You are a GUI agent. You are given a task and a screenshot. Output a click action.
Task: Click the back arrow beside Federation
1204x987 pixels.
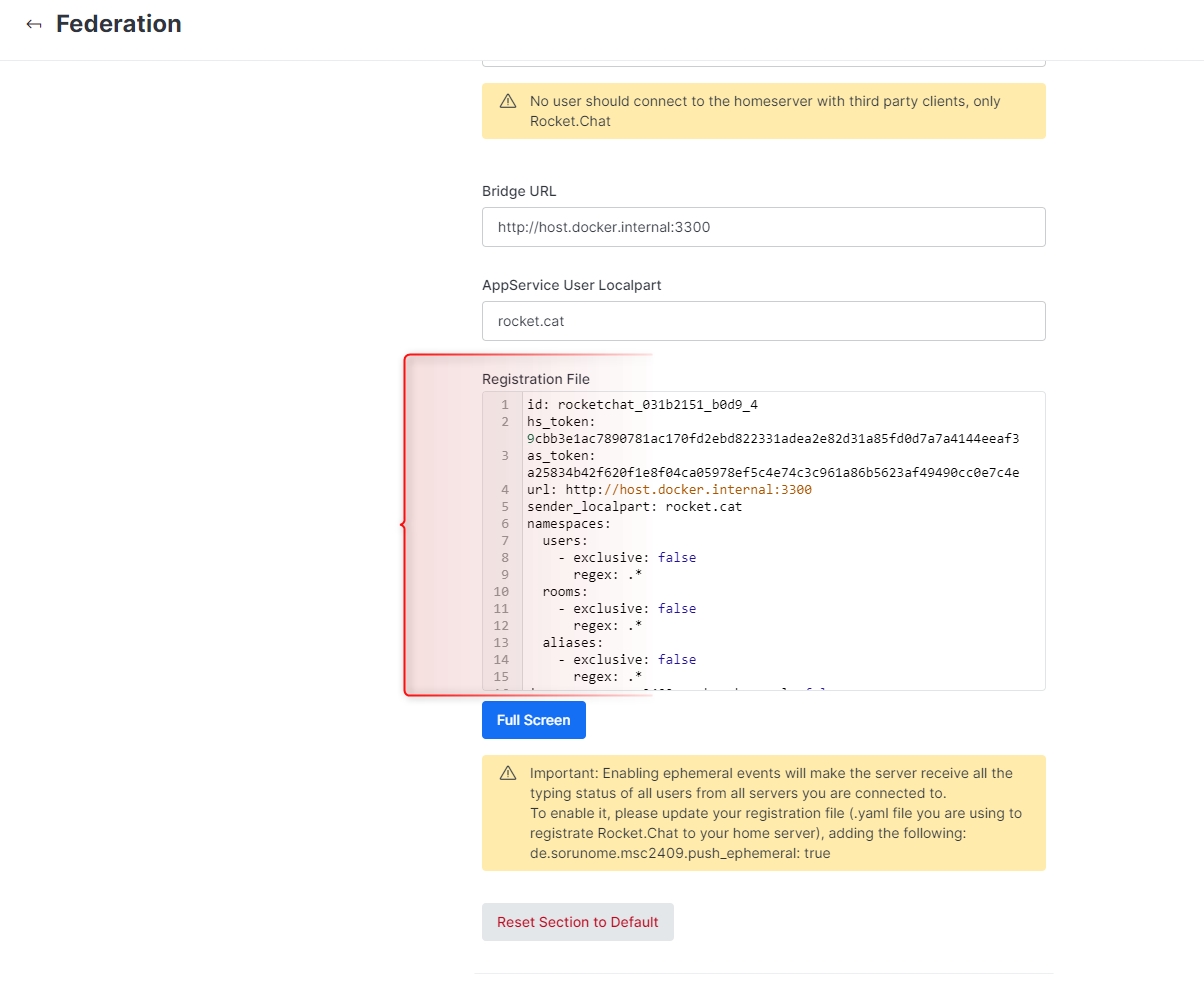click(x=34, y=24)
